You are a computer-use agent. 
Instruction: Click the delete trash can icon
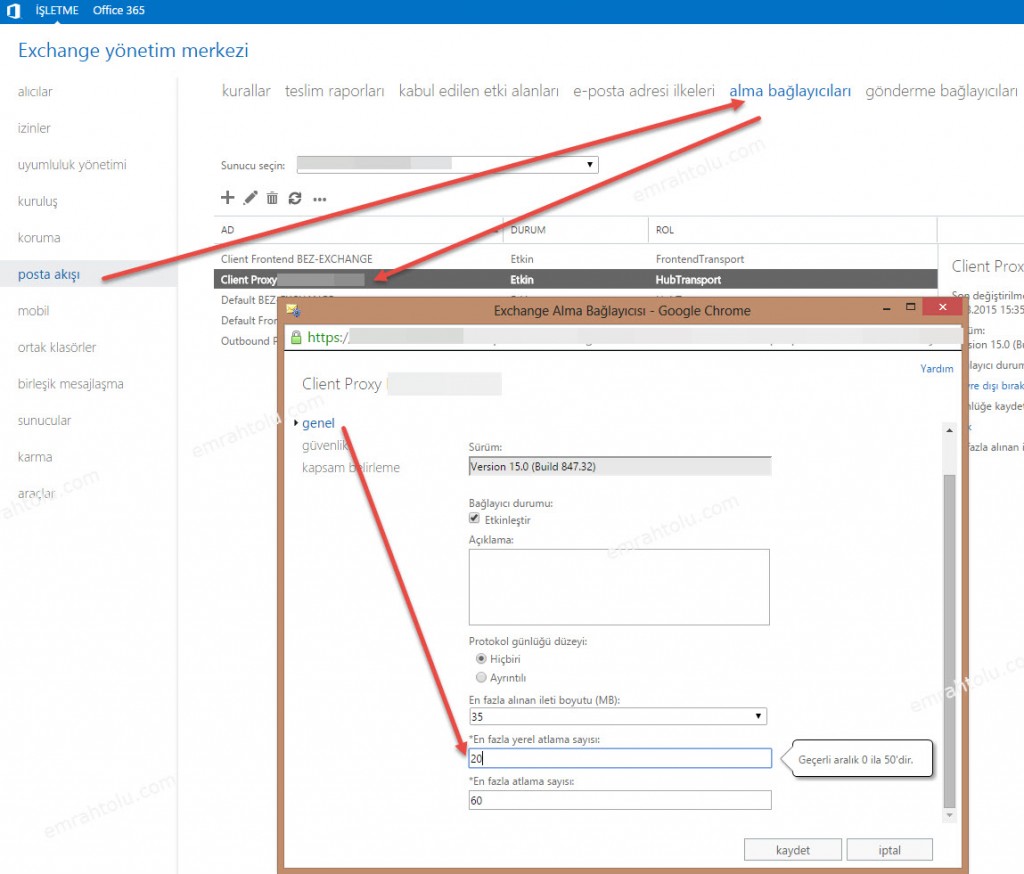coord(272,198)
